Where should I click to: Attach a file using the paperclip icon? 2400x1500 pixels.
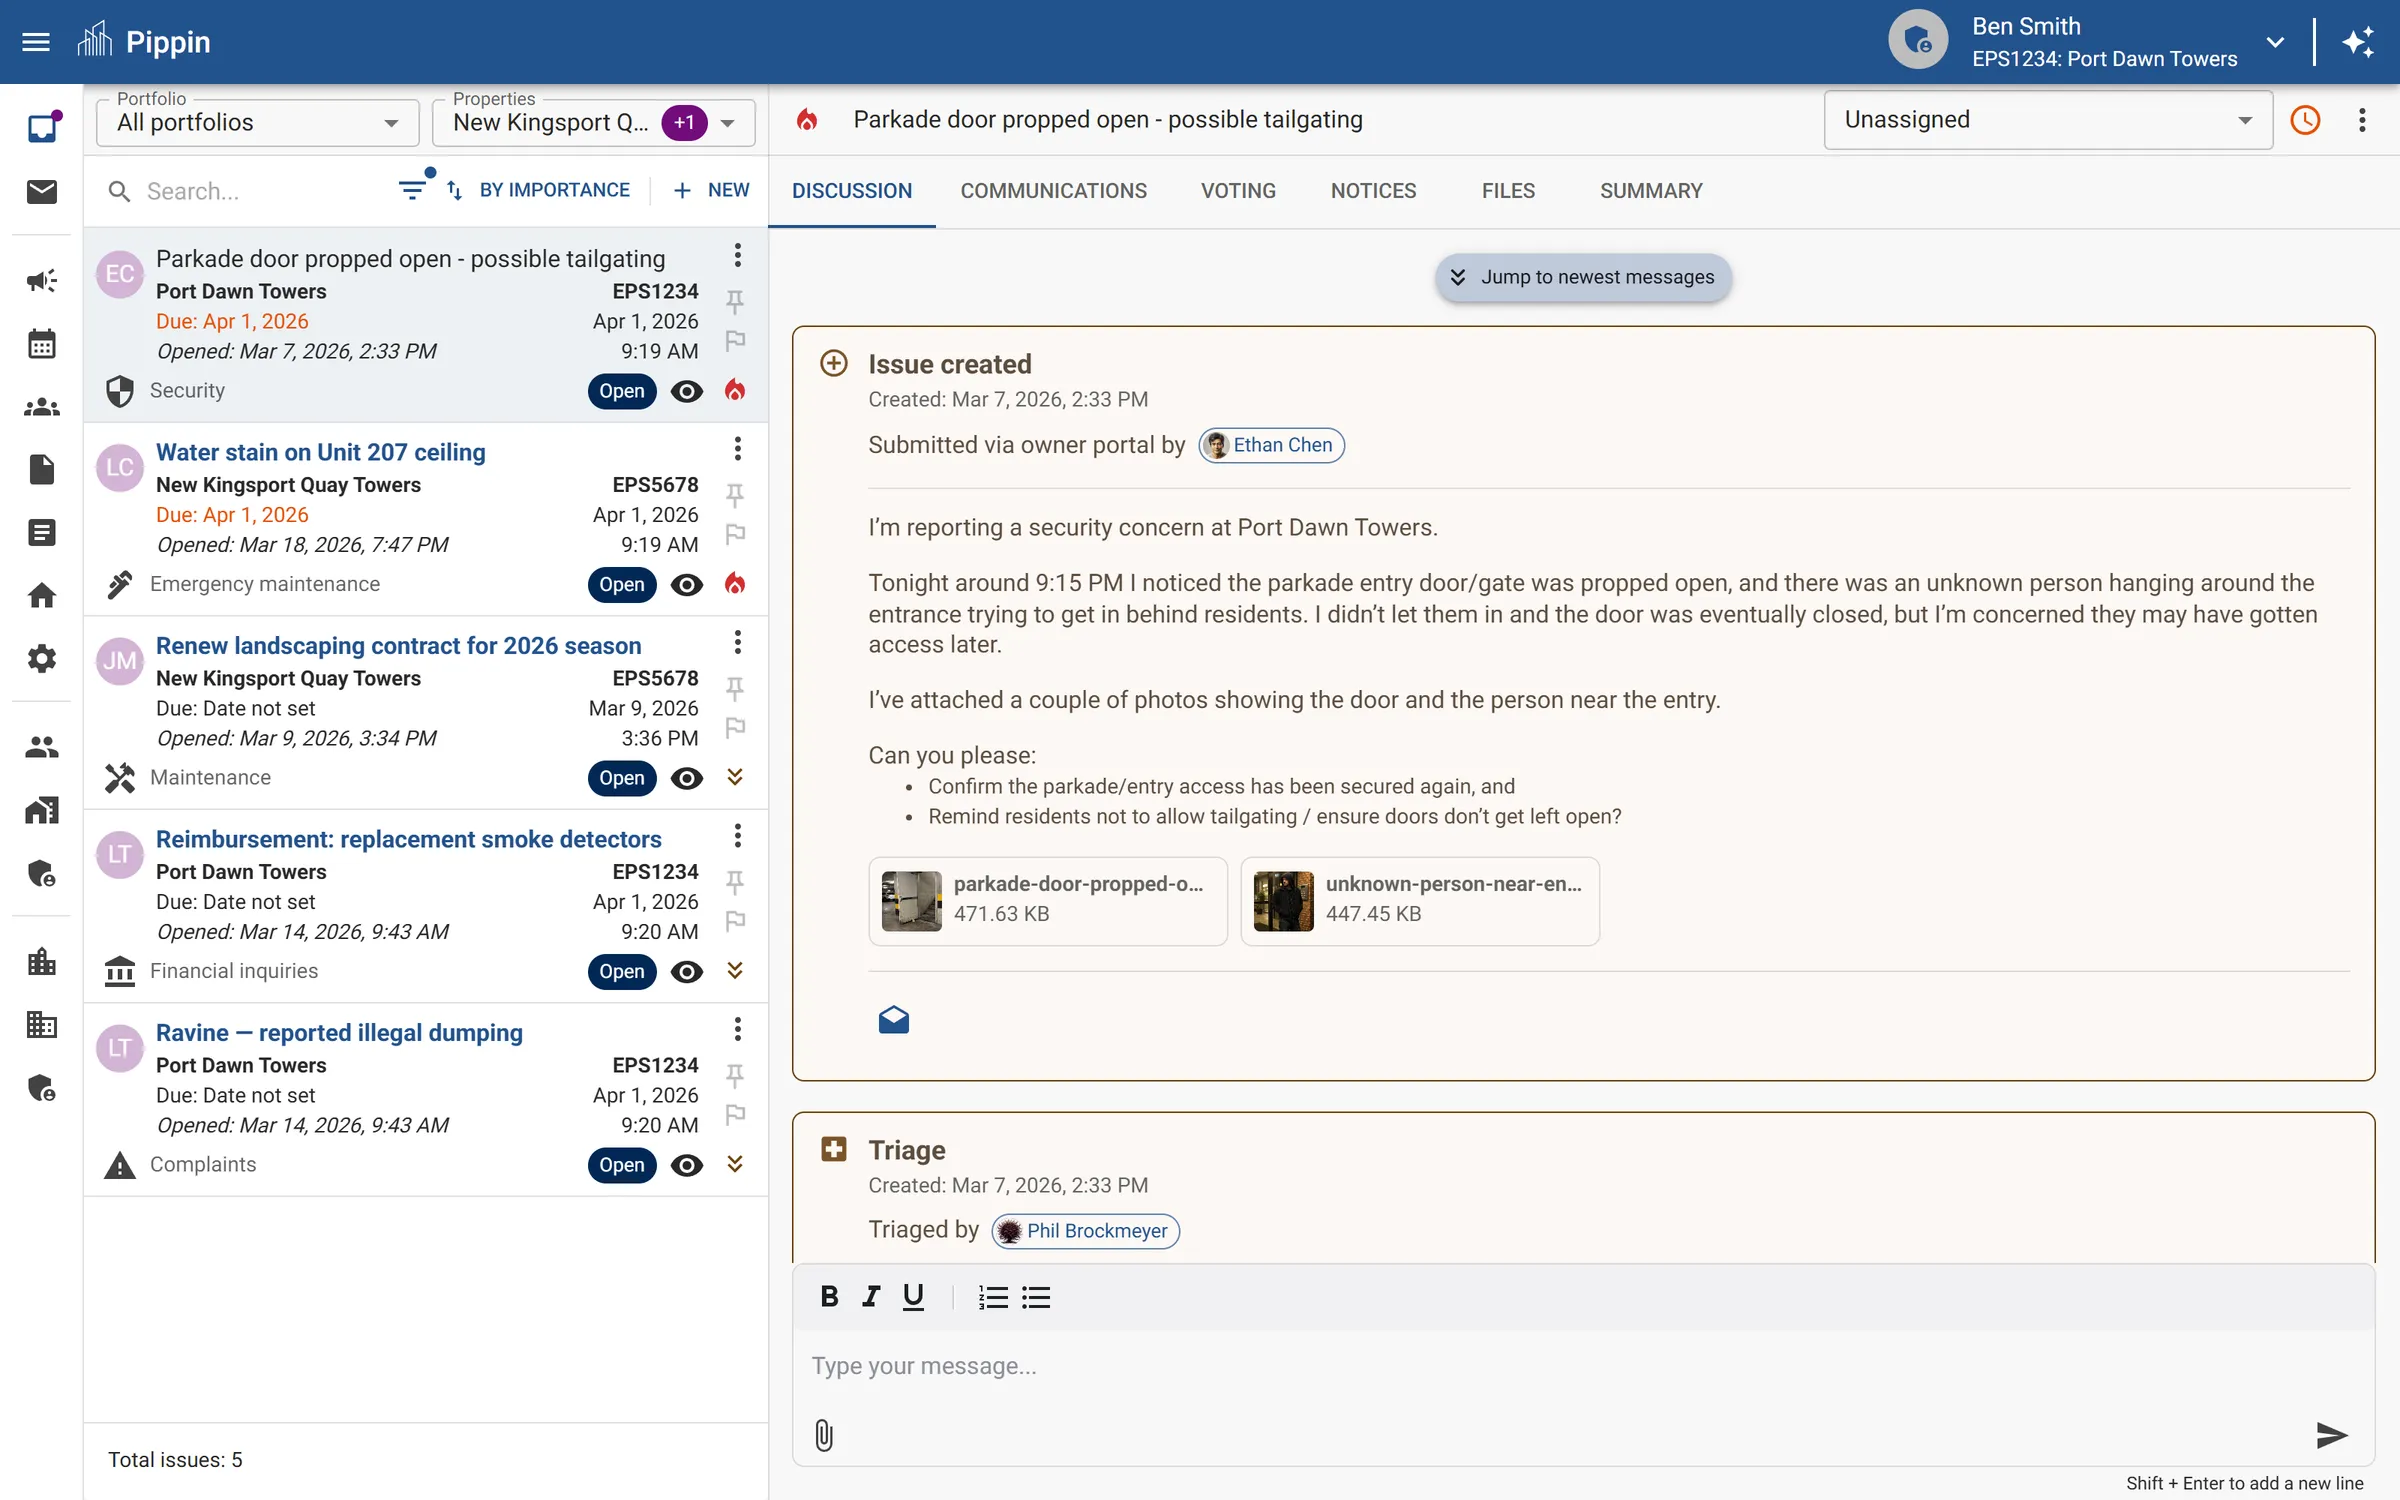point(823,1436)
